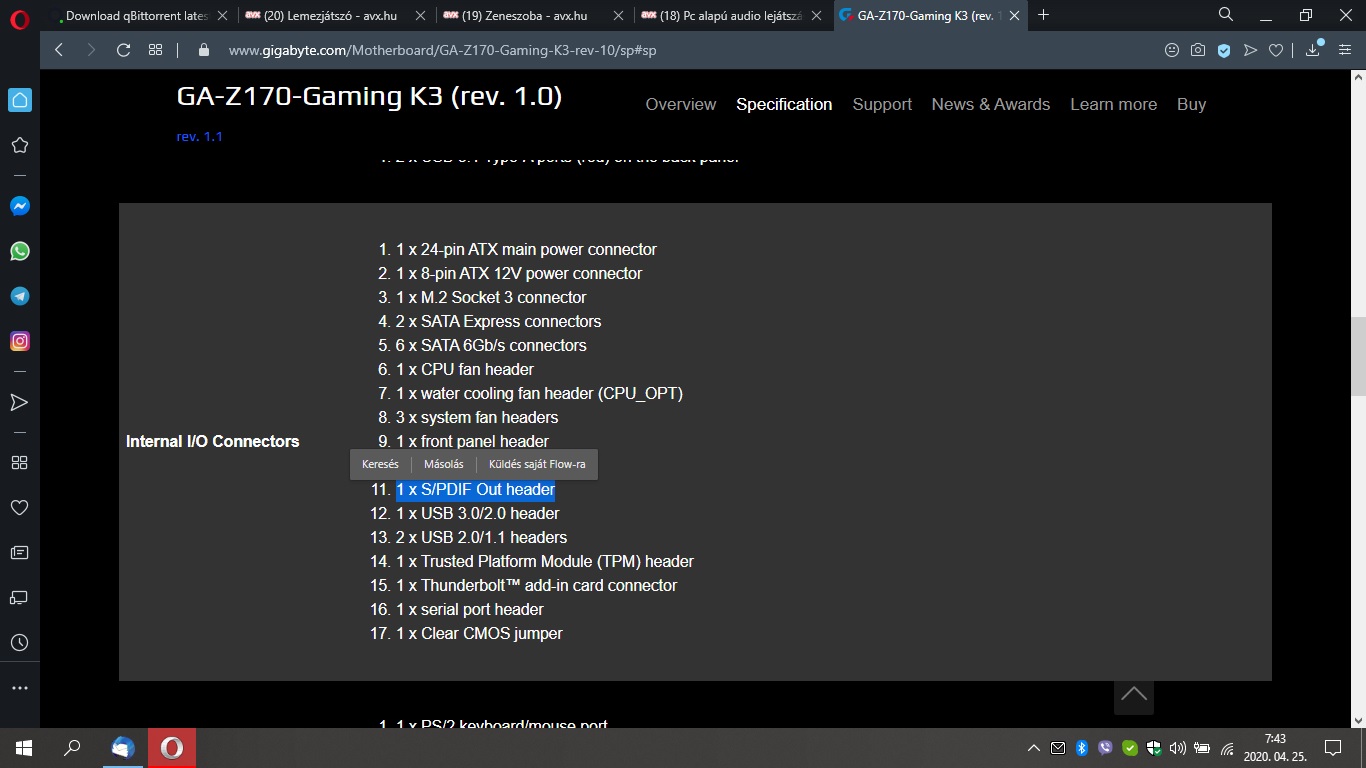The height and width of the screenshot is (768, 1366).
Task: Open Telegram sidebar panel
Action: click(x=19, y=296)
